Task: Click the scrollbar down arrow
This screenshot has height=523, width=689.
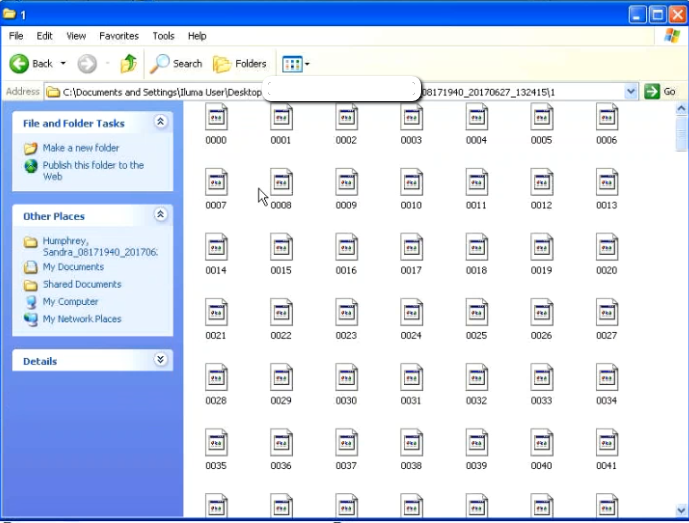Action: coord(682,510)
